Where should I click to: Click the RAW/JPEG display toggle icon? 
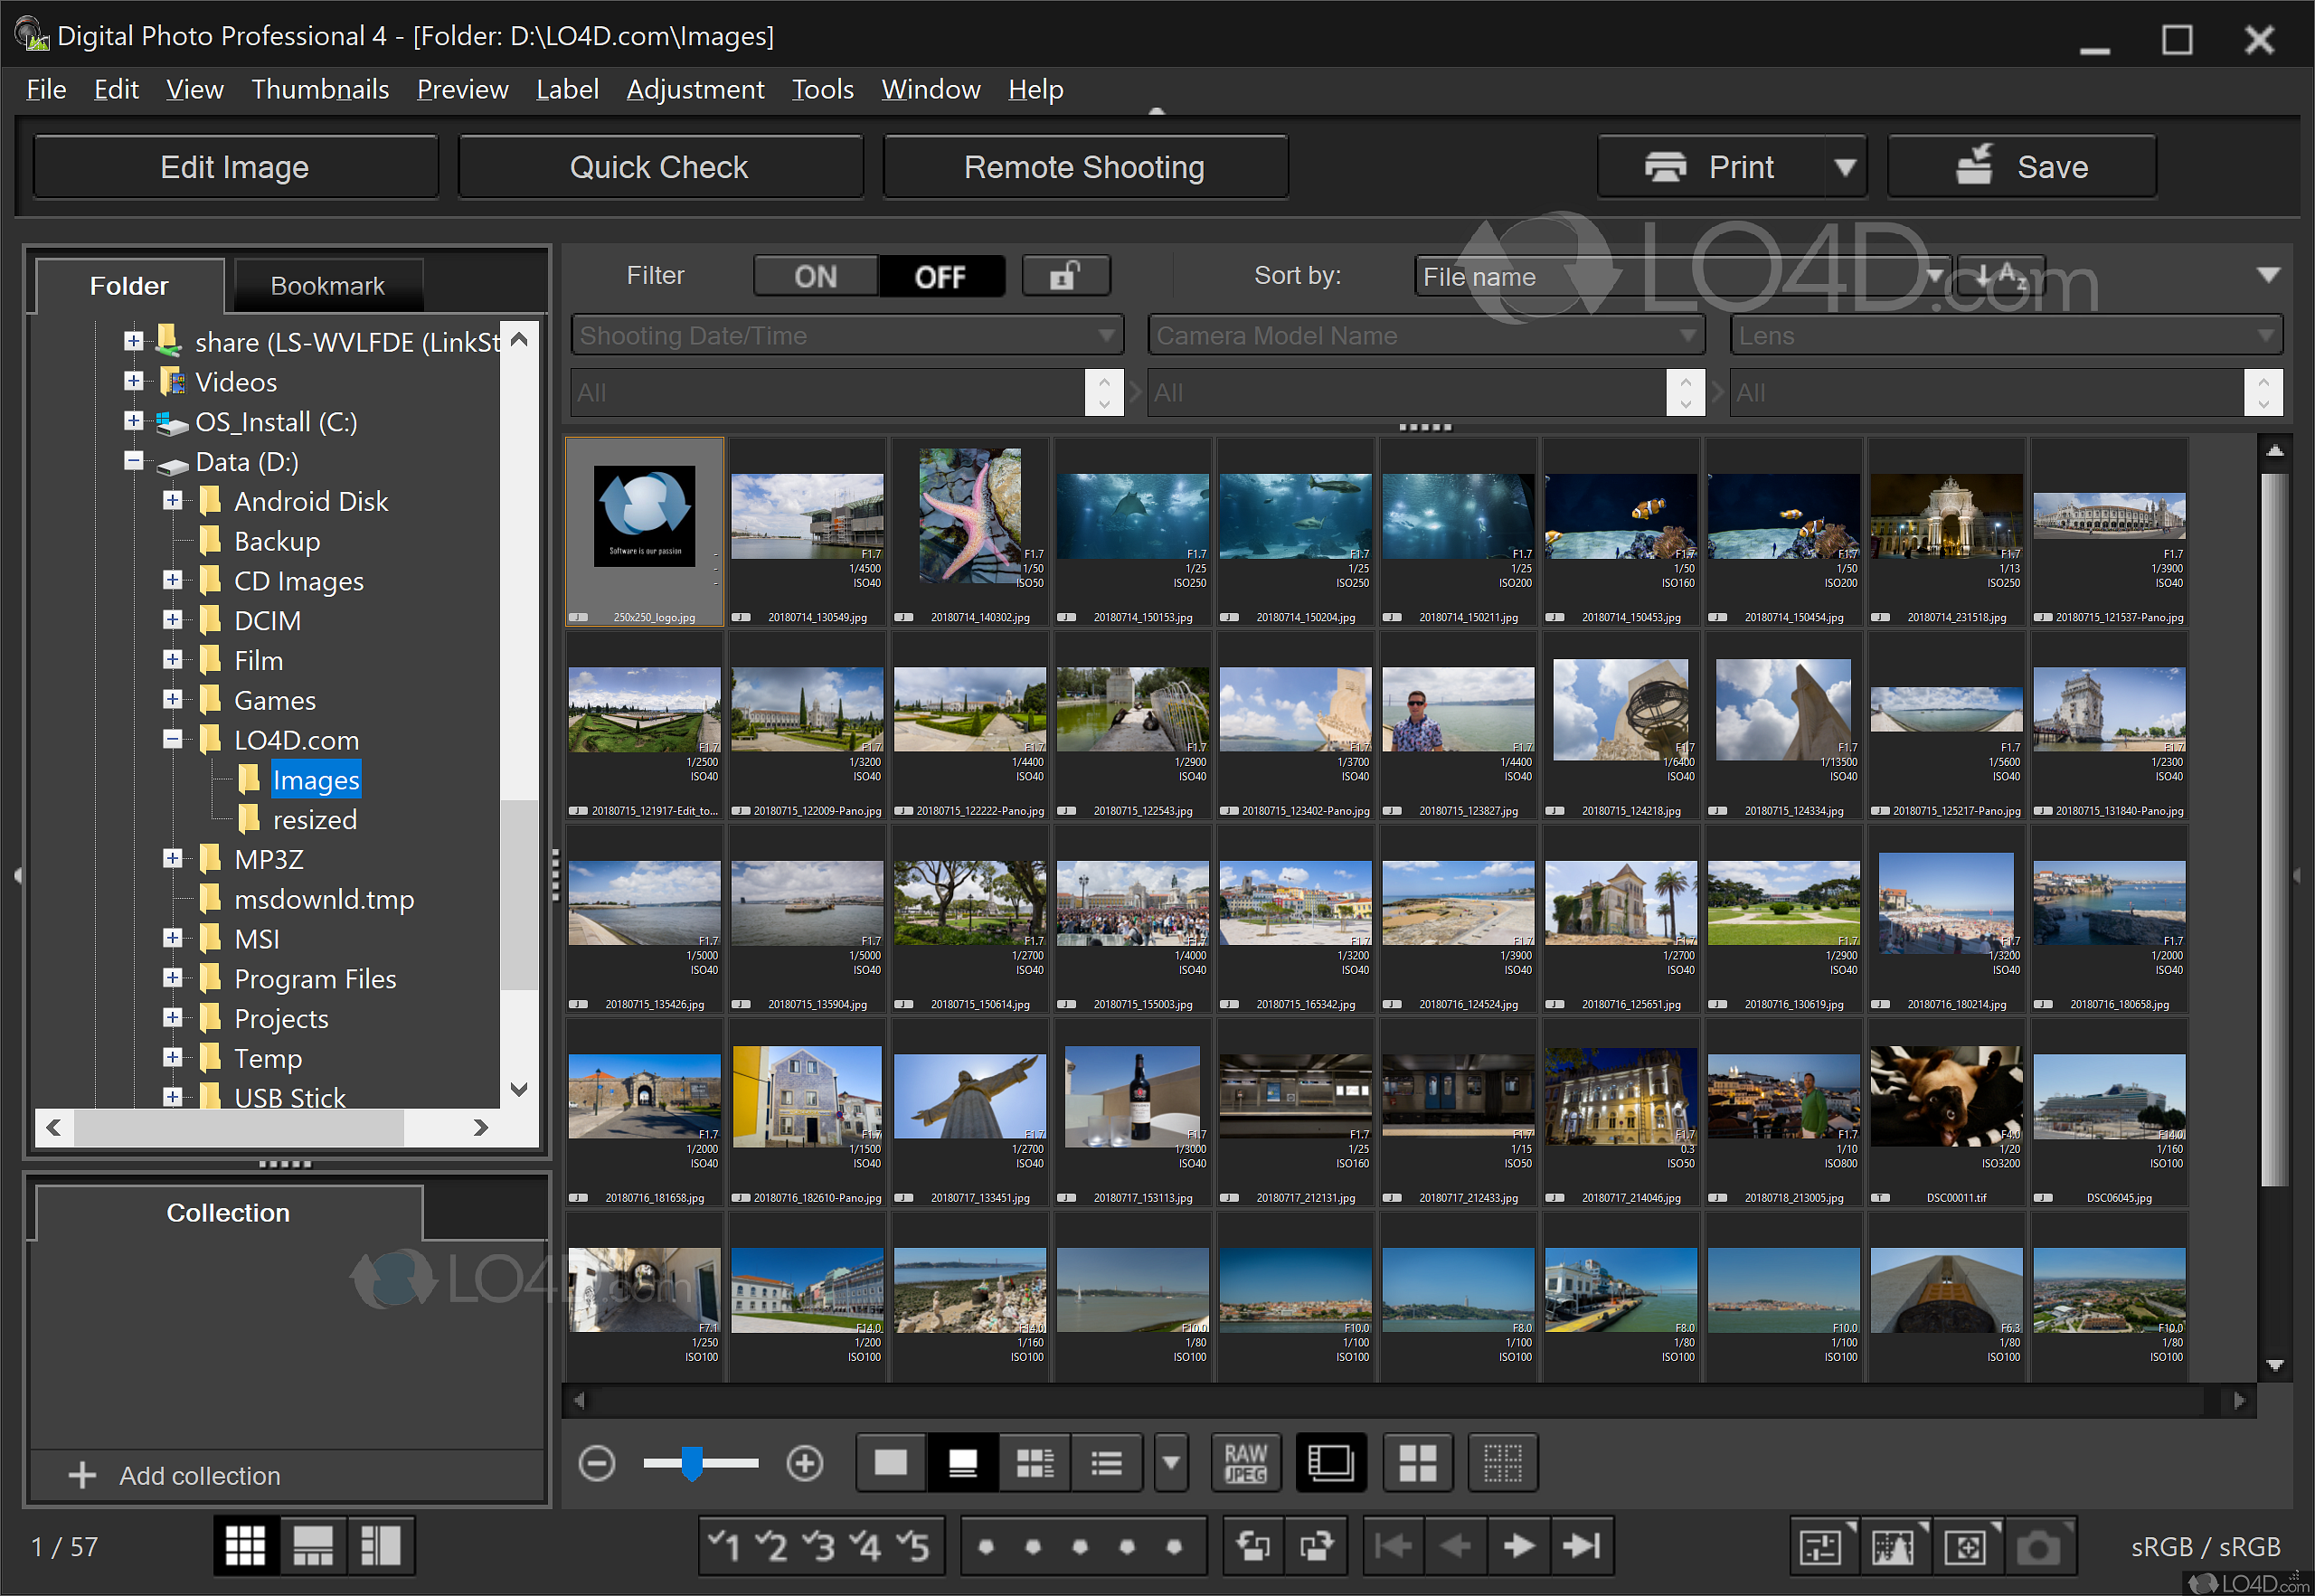point(1245,1464)
